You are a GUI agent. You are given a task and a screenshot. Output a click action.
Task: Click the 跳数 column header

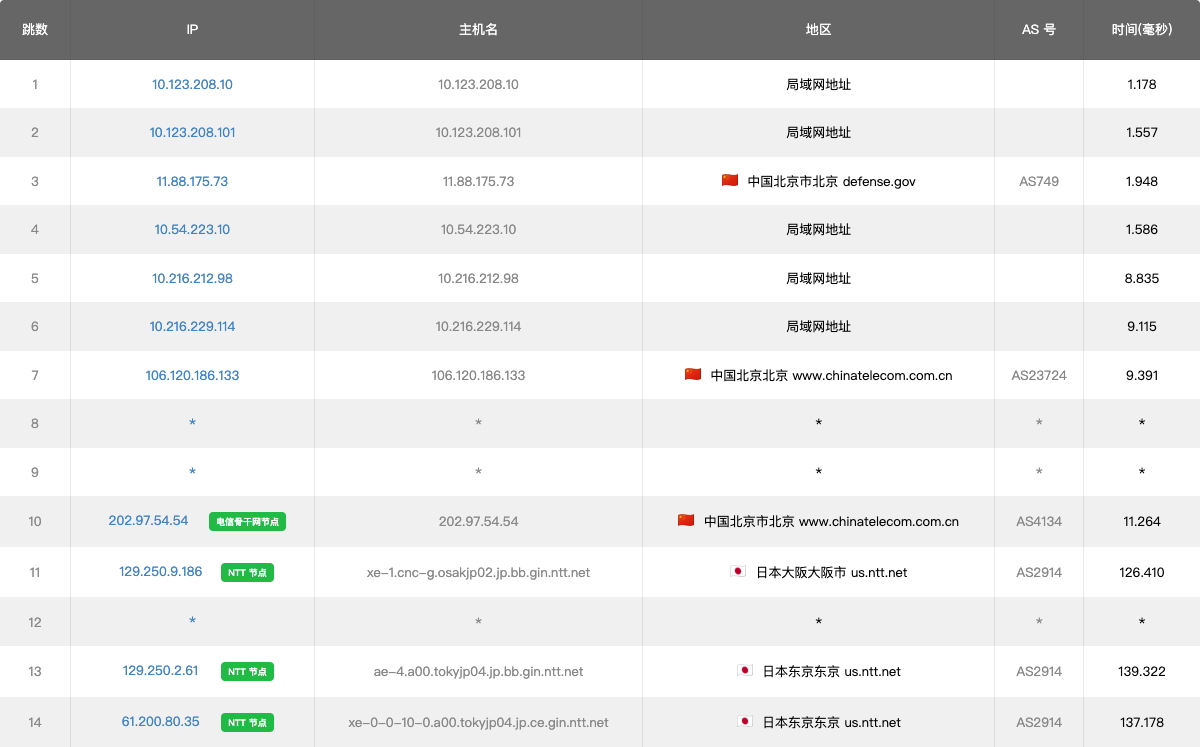pos(35,30)
